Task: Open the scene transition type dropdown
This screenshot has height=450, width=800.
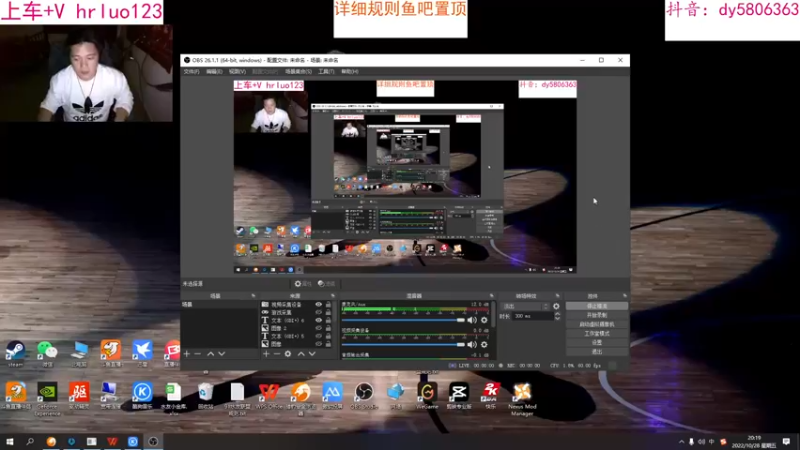Action: point(526,306)
